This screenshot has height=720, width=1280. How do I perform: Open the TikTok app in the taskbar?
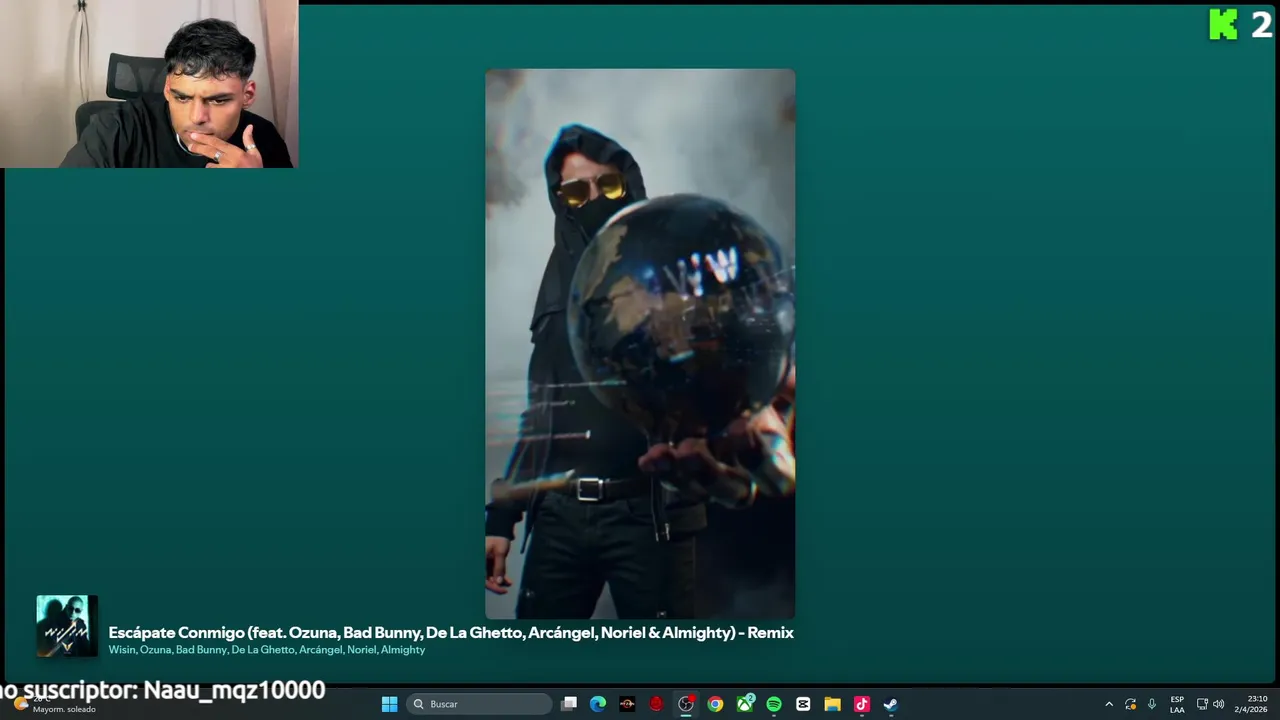pos(862,704)
